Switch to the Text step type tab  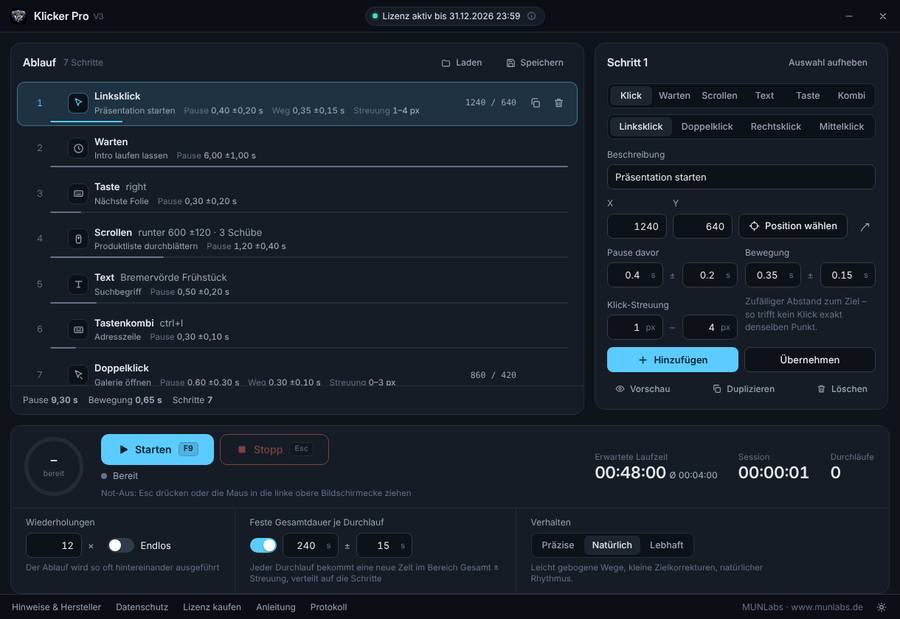point(764,95)
